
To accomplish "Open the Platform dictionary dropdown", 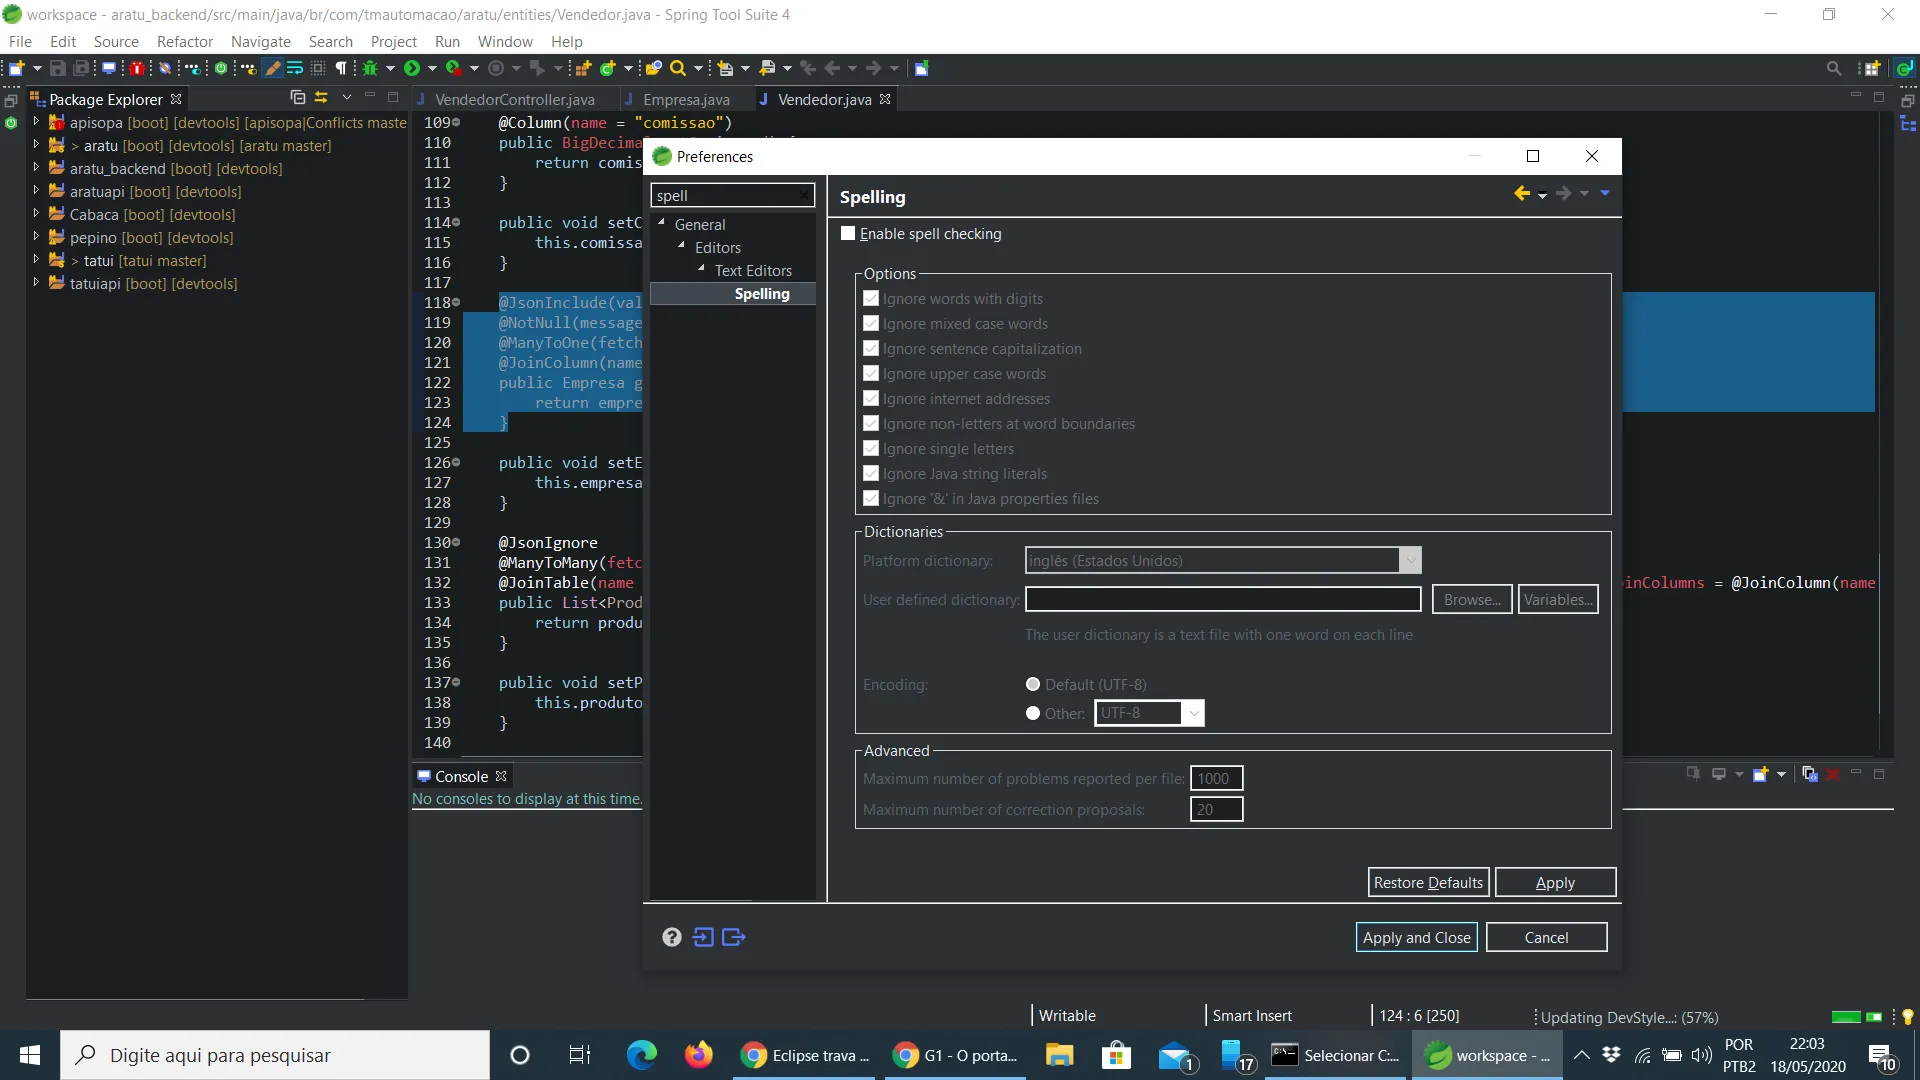I will click(1409, 561).
